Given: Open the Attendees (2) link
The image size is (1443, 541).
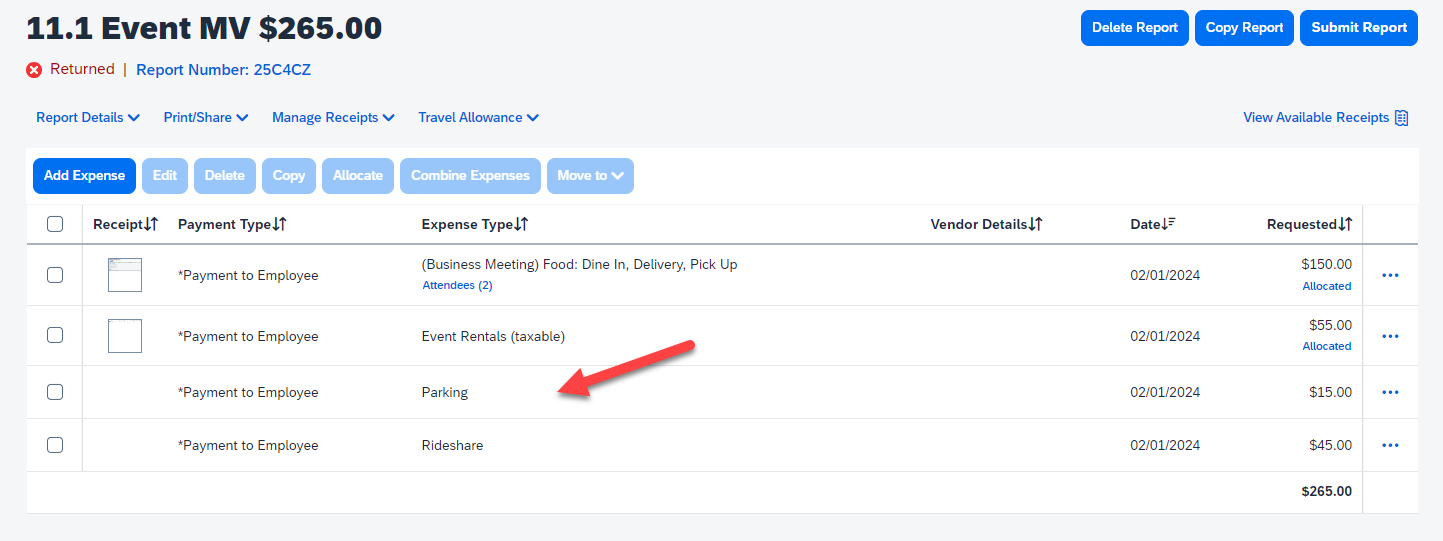Looking at the screenshot, I should 457,285.
